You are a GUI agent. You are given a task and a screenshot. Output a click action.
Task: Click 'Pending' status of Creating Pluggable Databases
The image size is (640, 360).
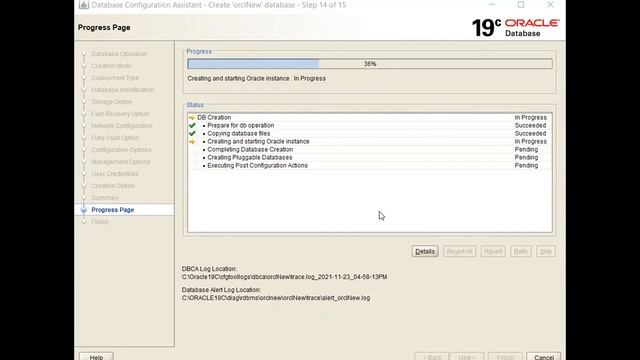(x=526, y=158)
